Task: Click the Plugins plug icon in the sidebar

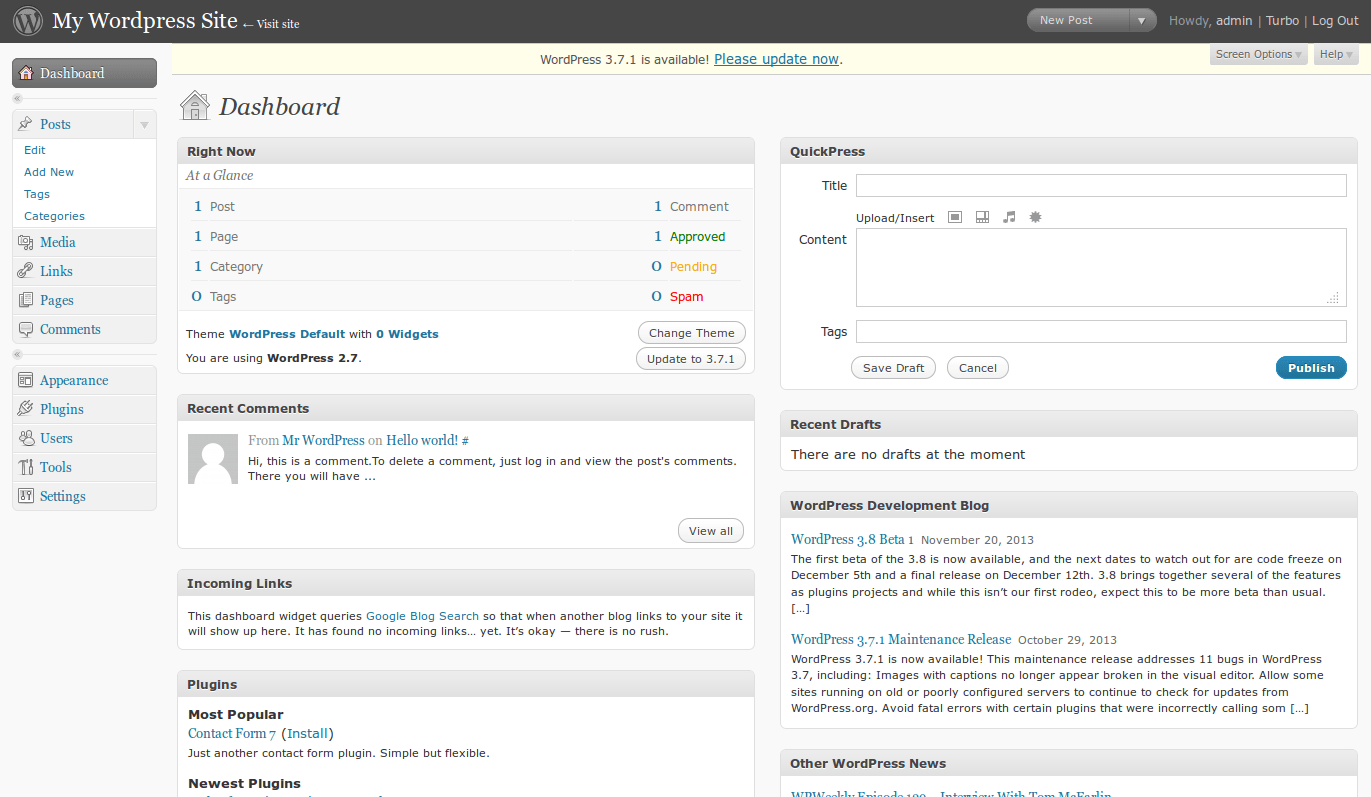Action: [x=25, y=409]
